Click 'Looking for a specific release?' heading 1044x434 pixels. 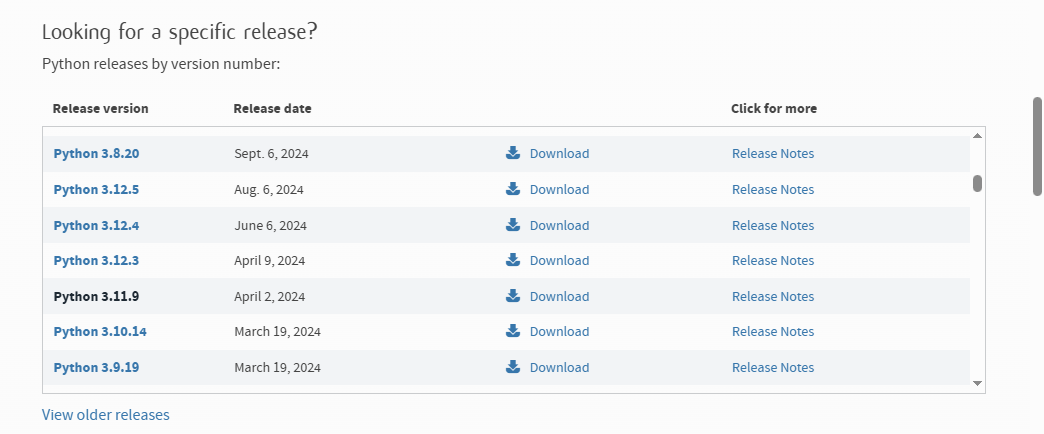180,32
